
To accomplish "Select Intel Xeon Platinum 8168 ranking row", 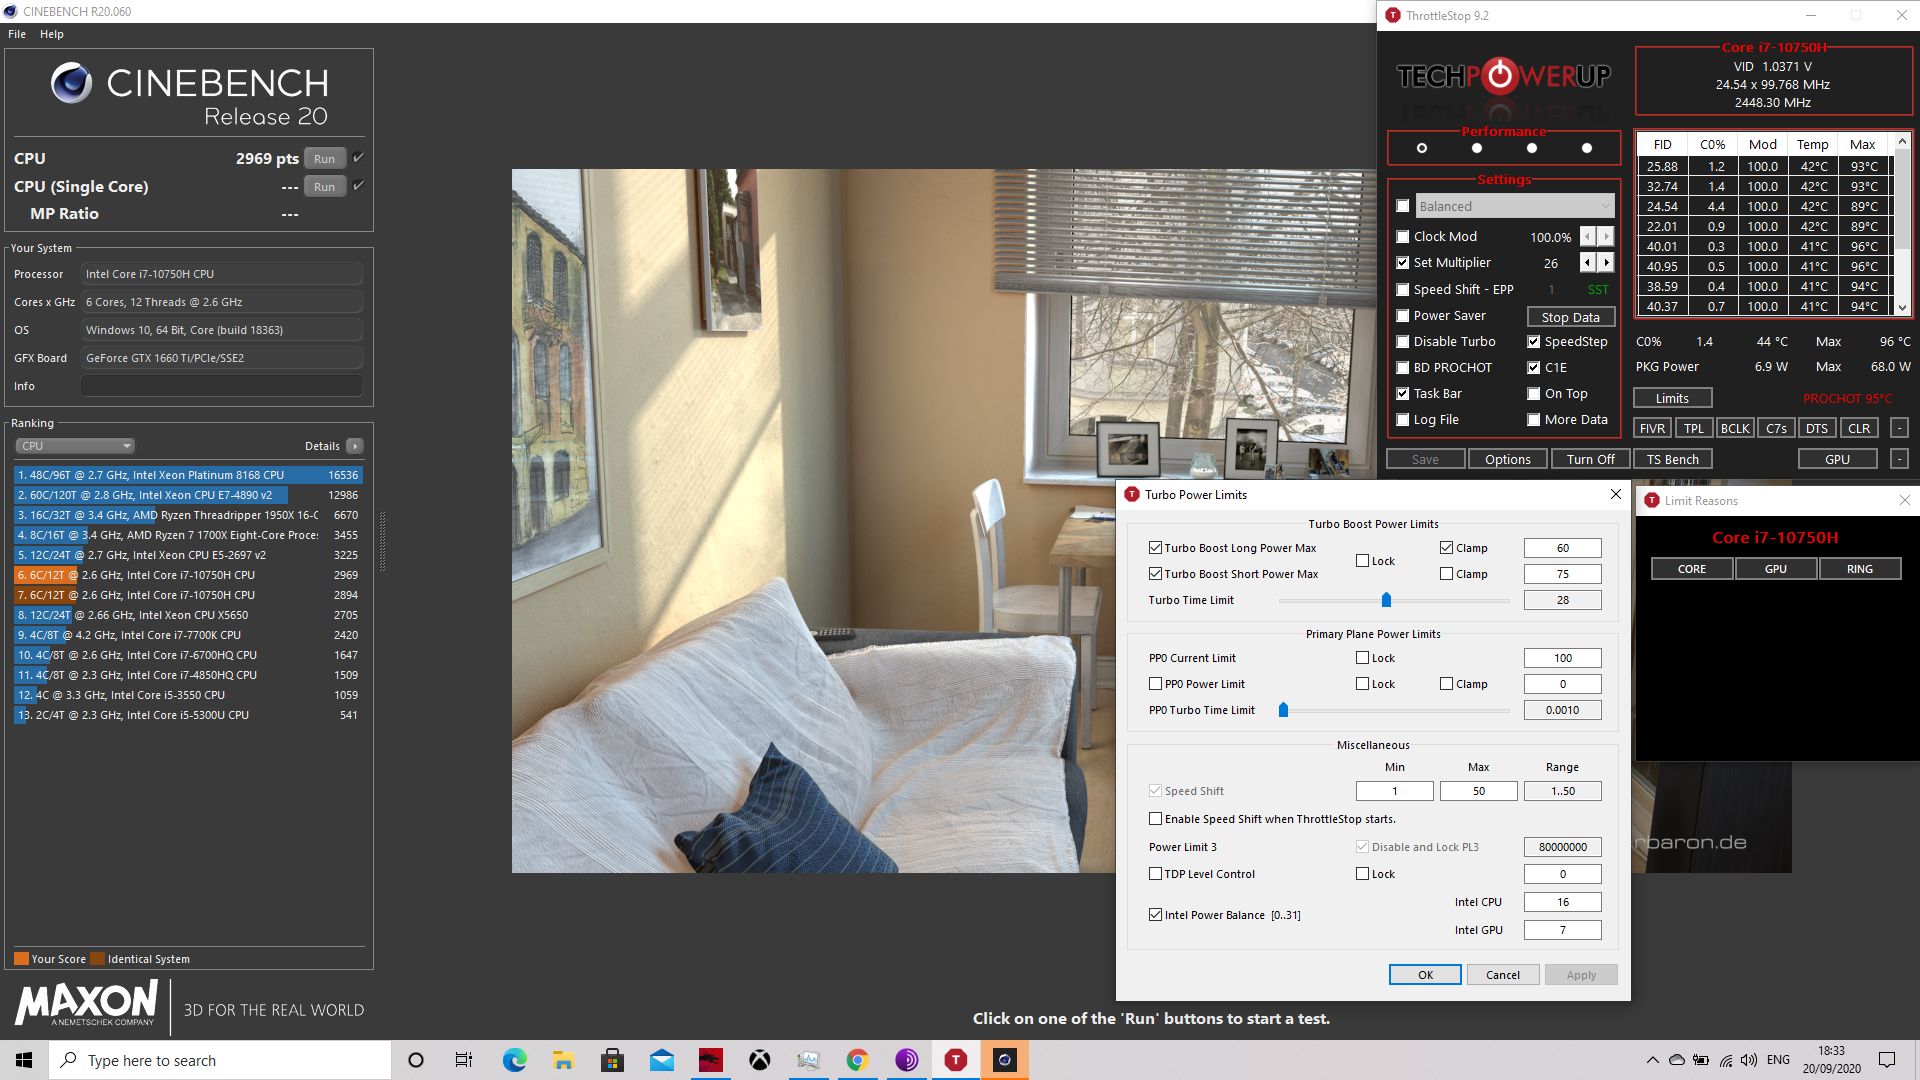I will pyautogui.click(x=188, y=475).
